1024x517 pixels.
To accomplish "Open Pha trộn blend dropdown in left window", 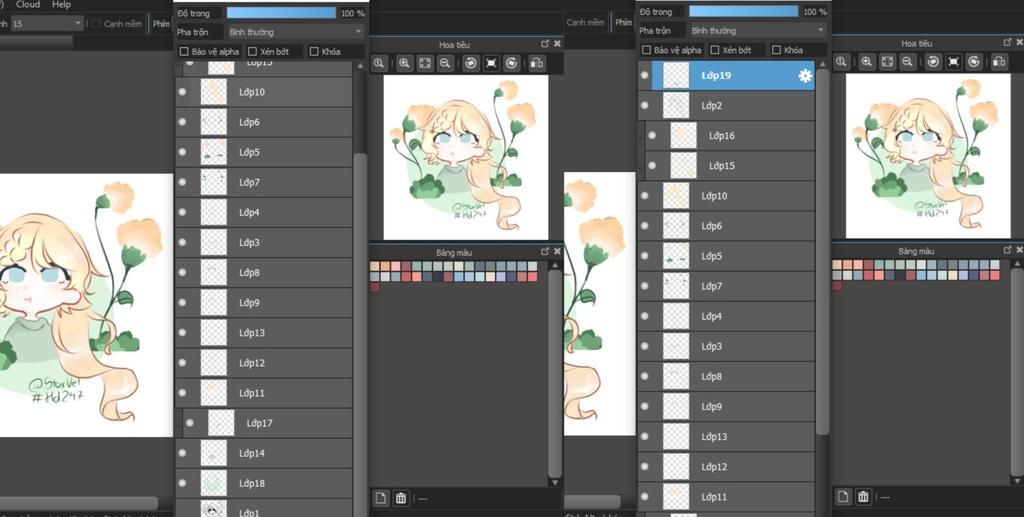I will pos(295,32).
